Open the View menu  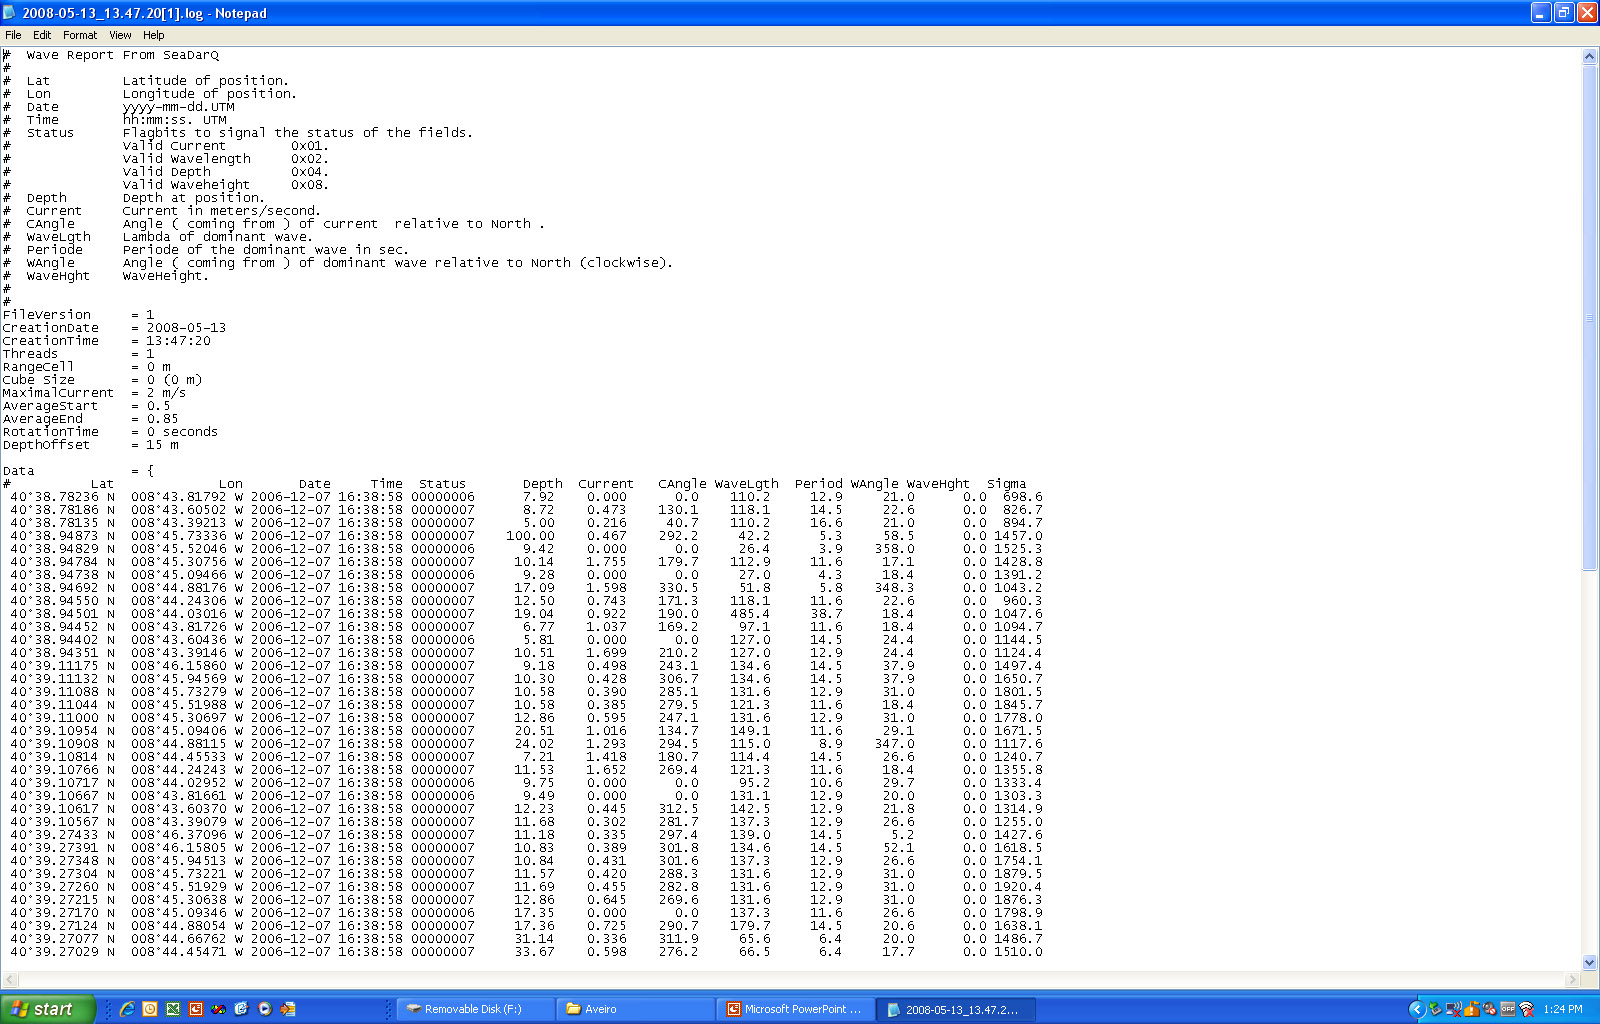pyautogui.click(x=120, y=35)
